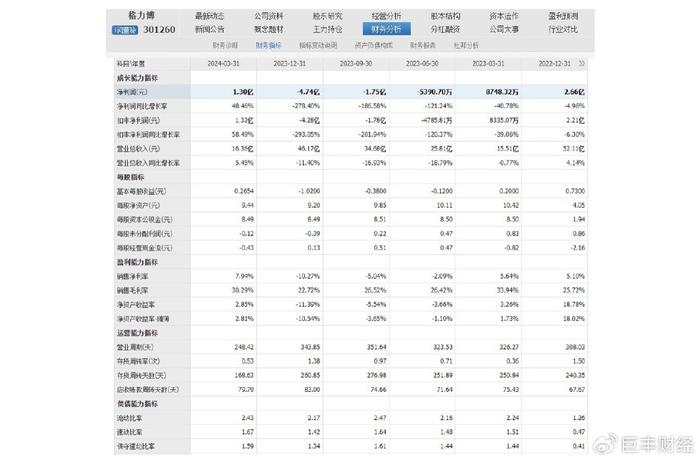Image resolution: width=700 pixels, height=461 pixels.
Task: Click earnings per share value 0.2654
Action: pos(244,191)
